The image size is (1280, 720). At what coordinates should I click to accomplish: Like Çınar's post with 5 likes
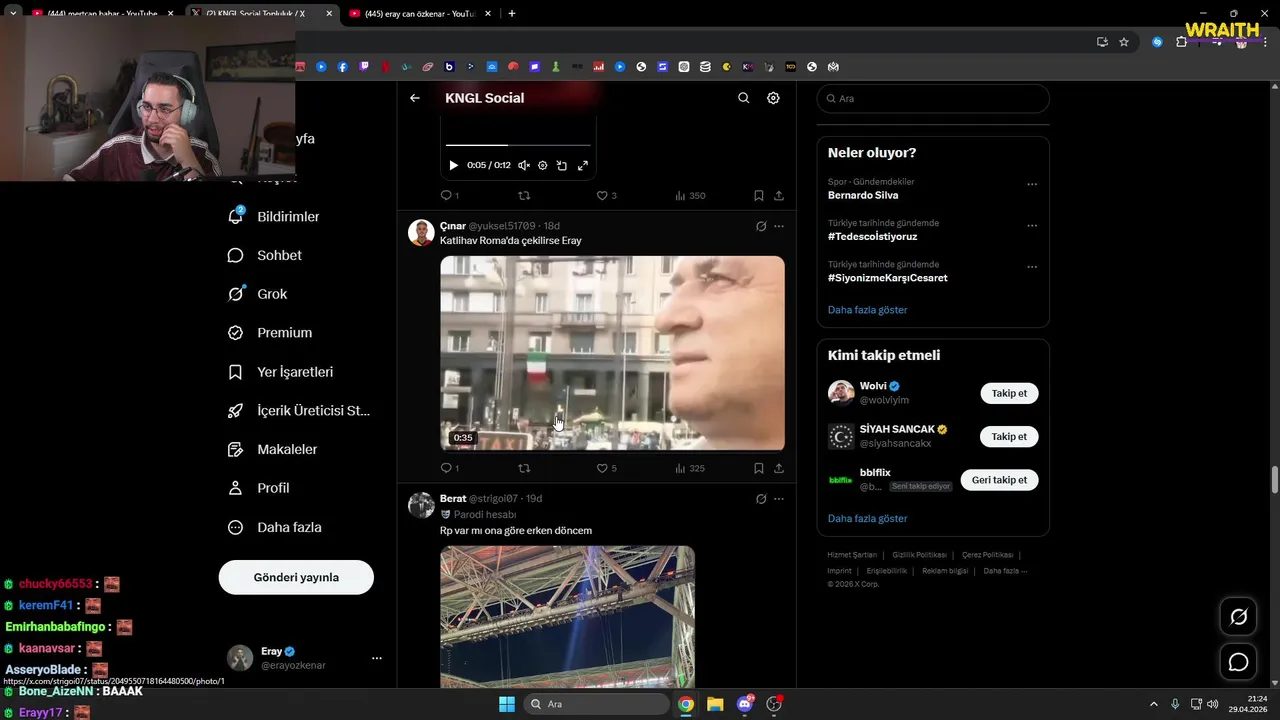pos(606,468)
